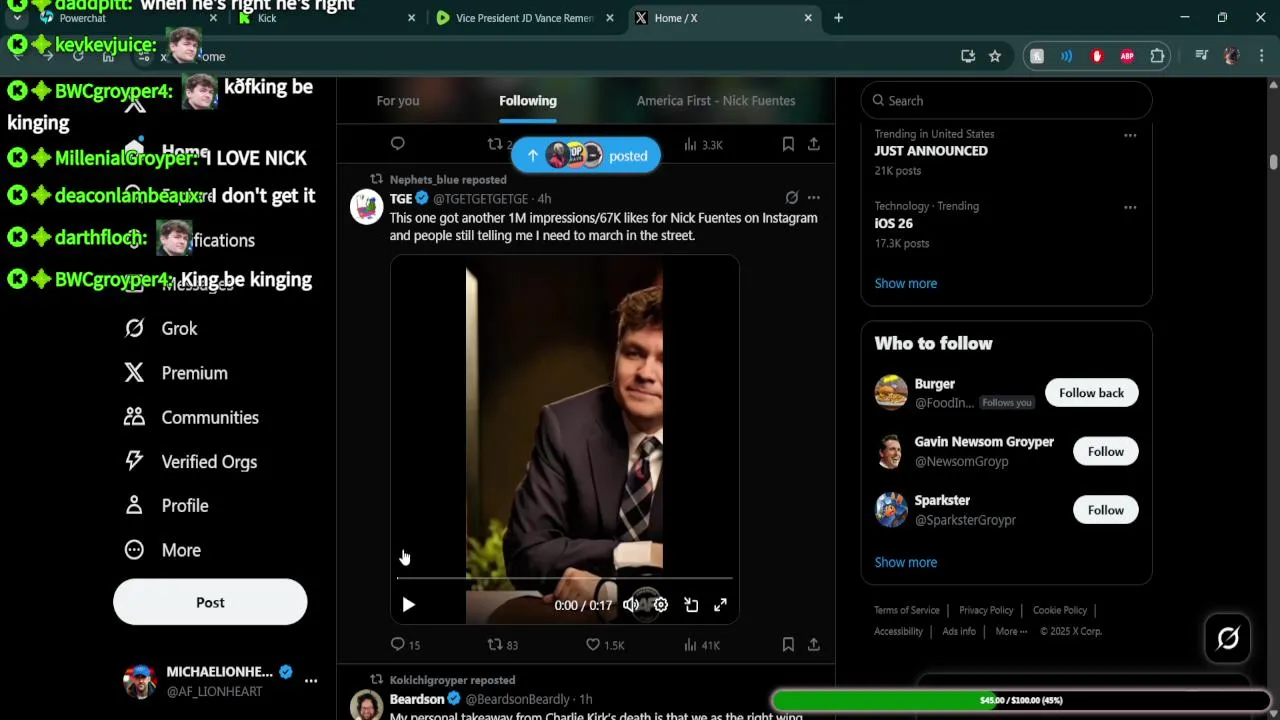The image size is (1280, 720).
Task: Open America First - Nick Fuentes tab
Action: click(x=716, y=101)
